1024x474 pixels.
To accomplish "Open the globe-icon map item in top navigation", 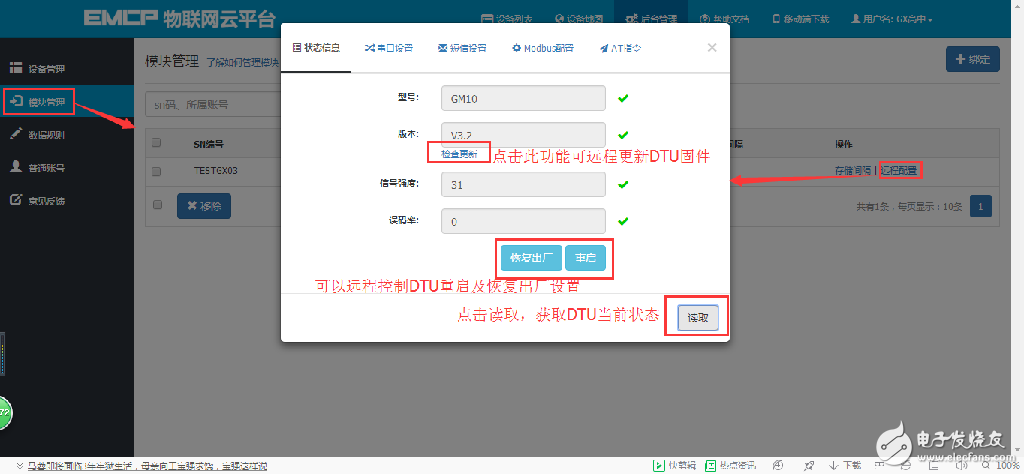I will point(579,19).
